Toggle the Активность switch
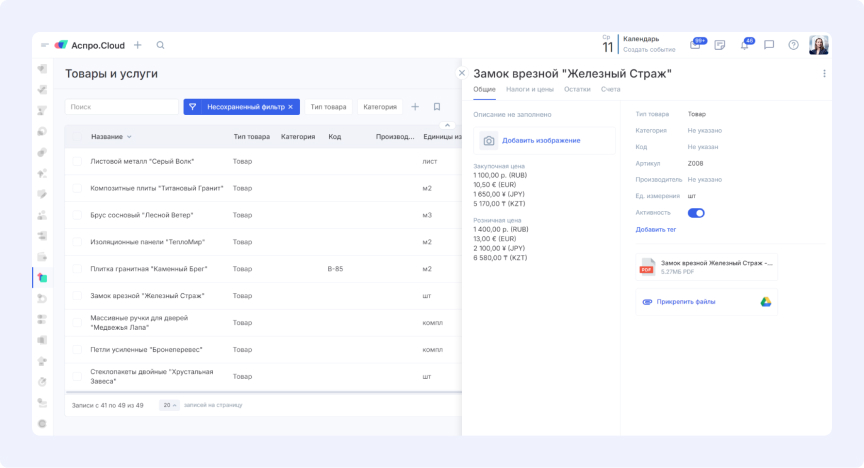864x468 pixels. (696, 213)
